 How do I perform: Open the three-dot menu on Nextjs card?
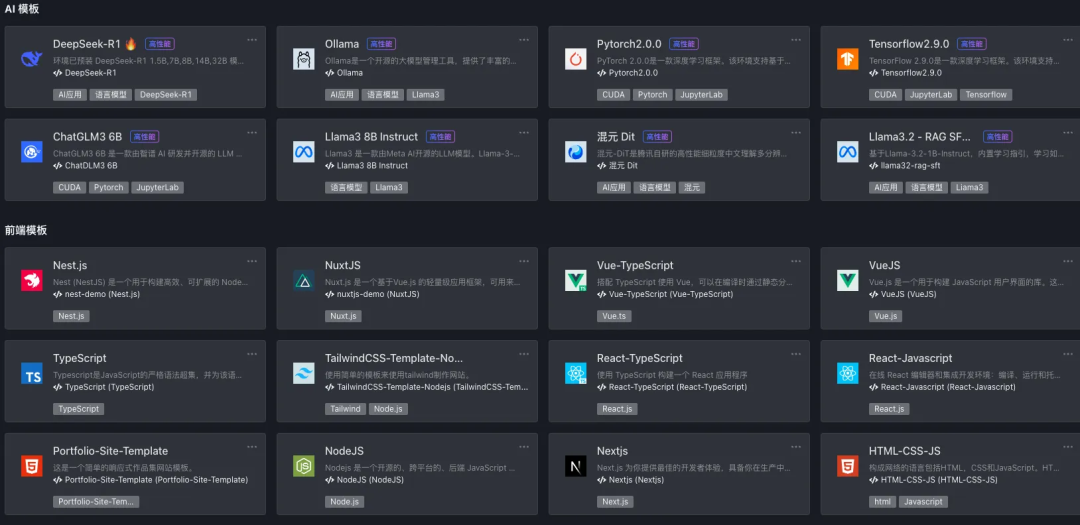[x=796, y=446]
